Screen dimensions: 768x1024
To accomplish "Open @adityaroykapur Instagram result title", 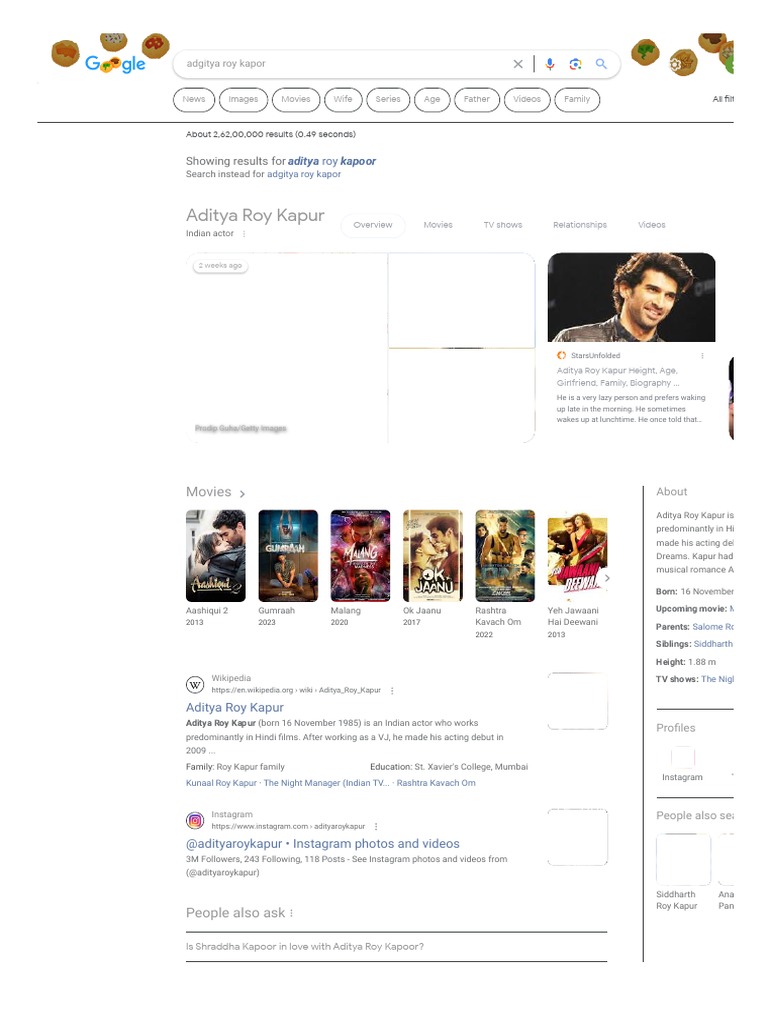I will tap(323, 844).
